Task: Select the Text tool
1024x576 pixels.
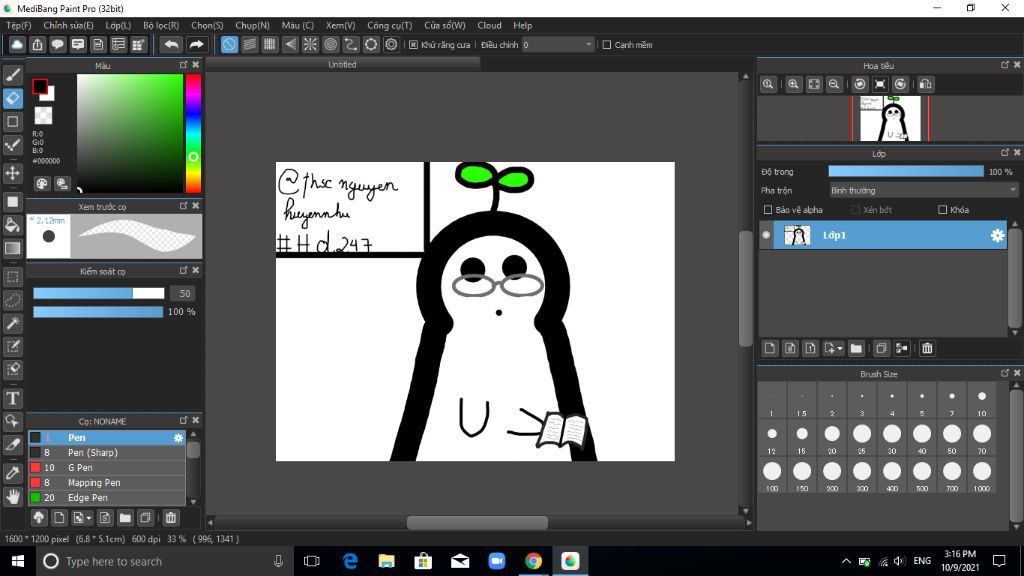Action: click(x=12, y=398)
